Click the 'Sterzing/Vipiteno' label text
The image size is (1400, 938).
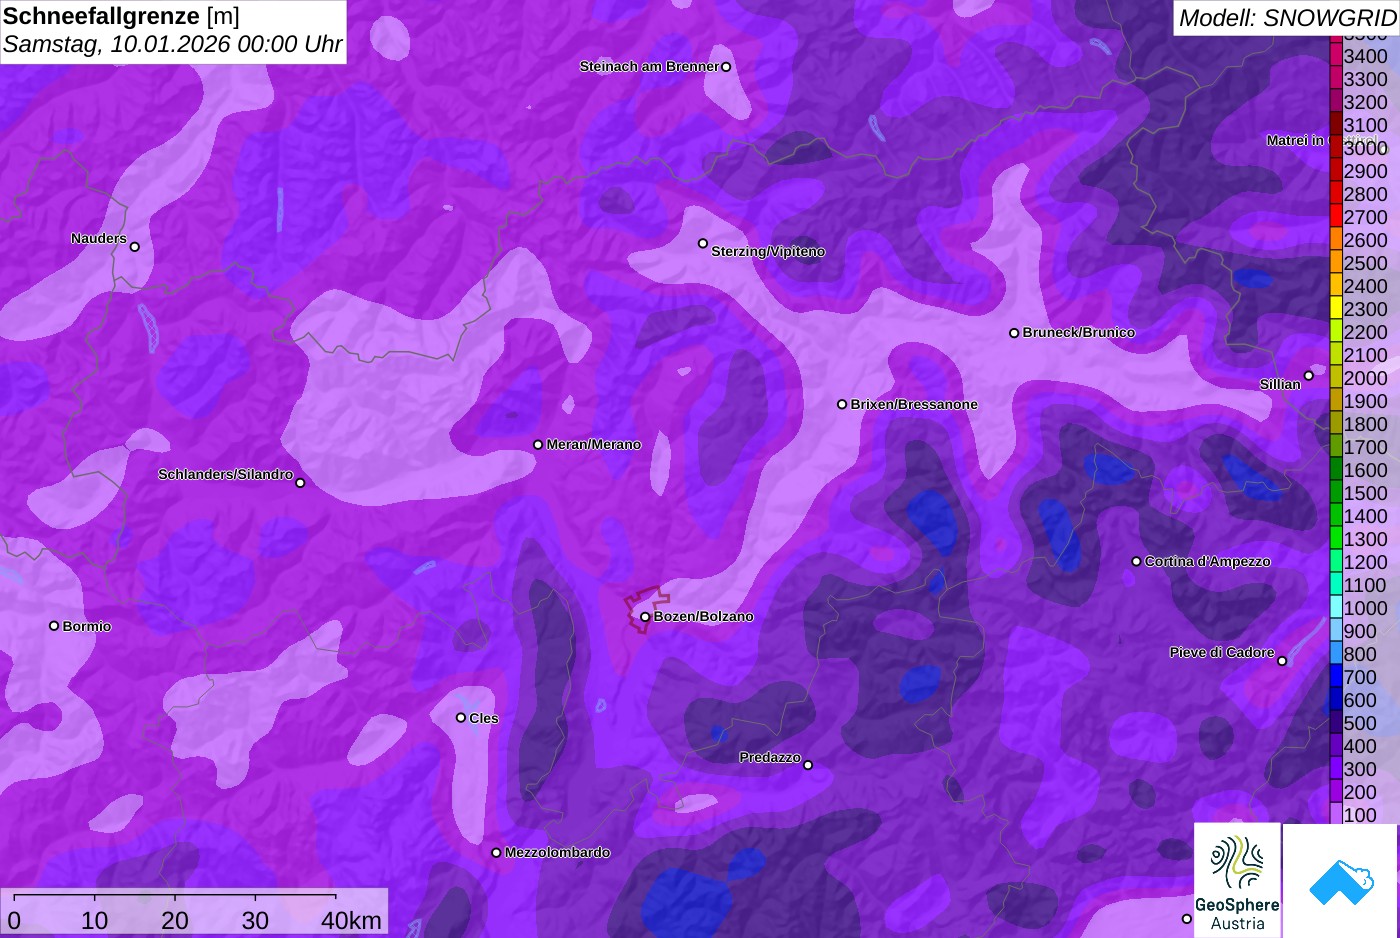(768, 252)
